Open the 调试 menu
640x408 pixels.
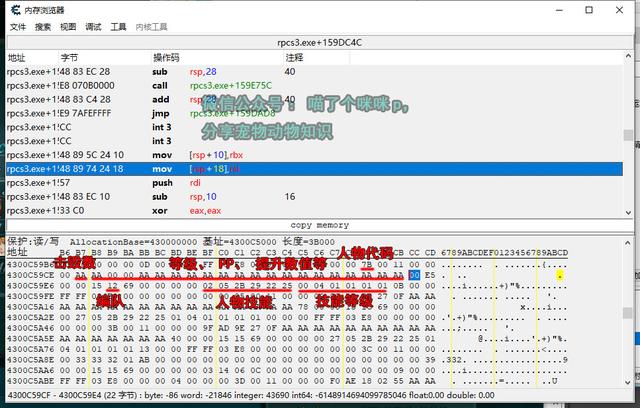[x=93, y=27]
